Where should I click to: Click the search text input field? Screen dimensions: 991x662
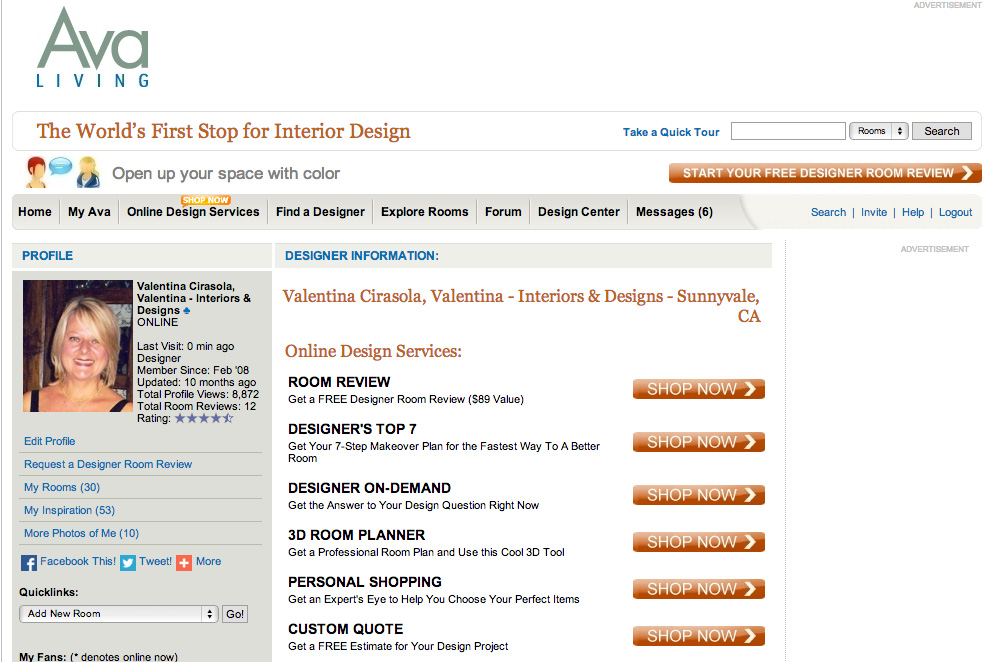coord(788,131)
